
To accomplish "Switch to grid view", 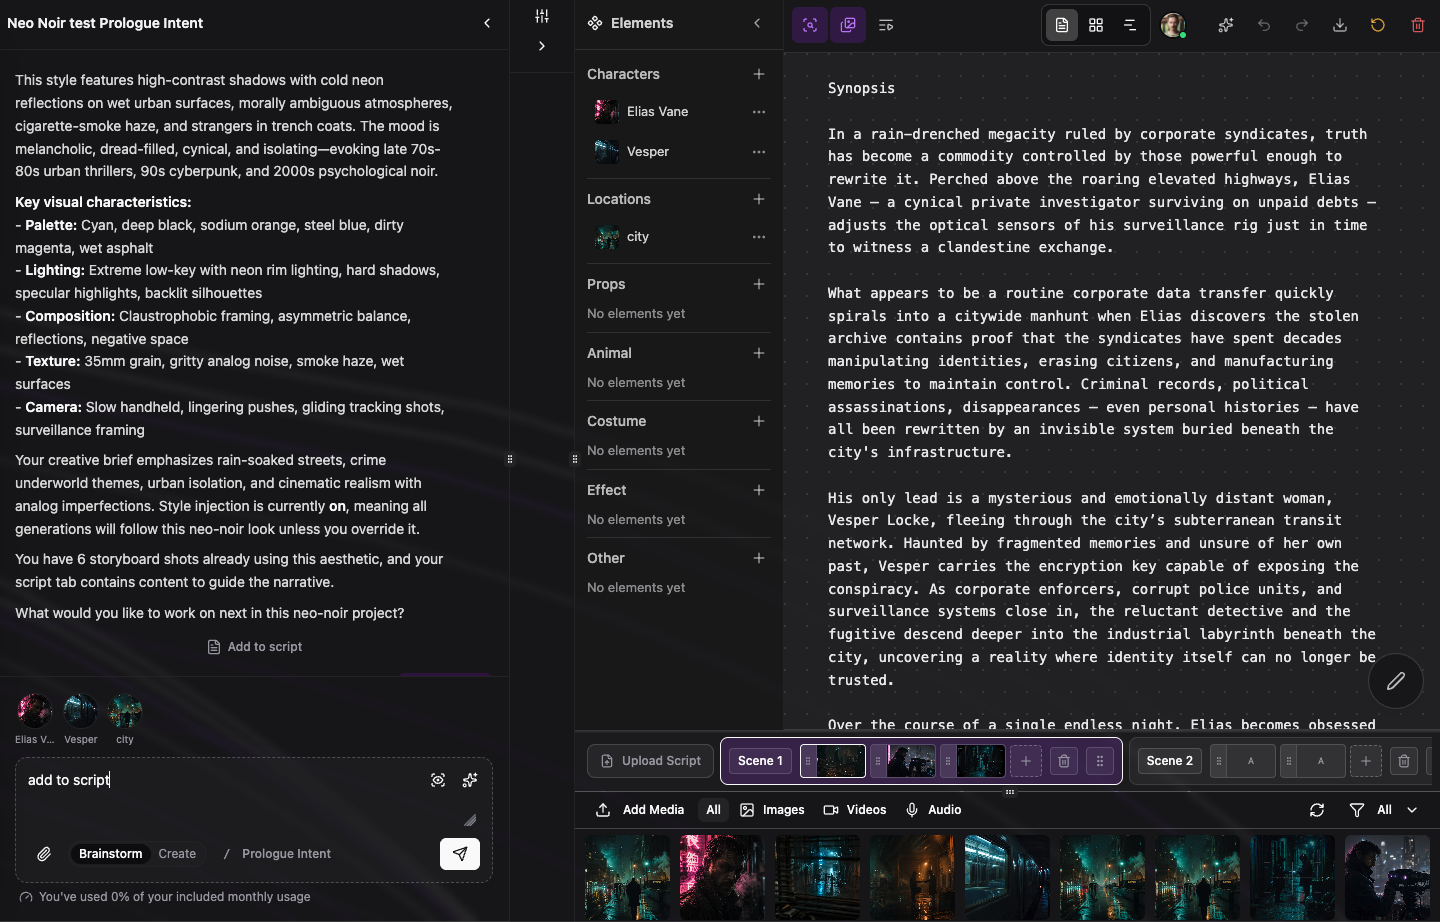I will tap(1096, 25).
